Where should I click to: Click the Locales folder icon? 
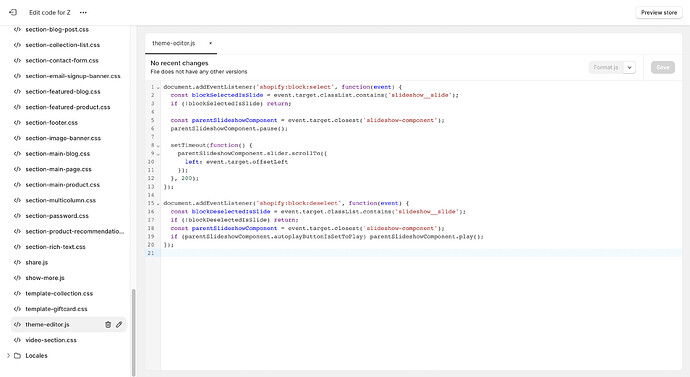(x=18, y=355)
